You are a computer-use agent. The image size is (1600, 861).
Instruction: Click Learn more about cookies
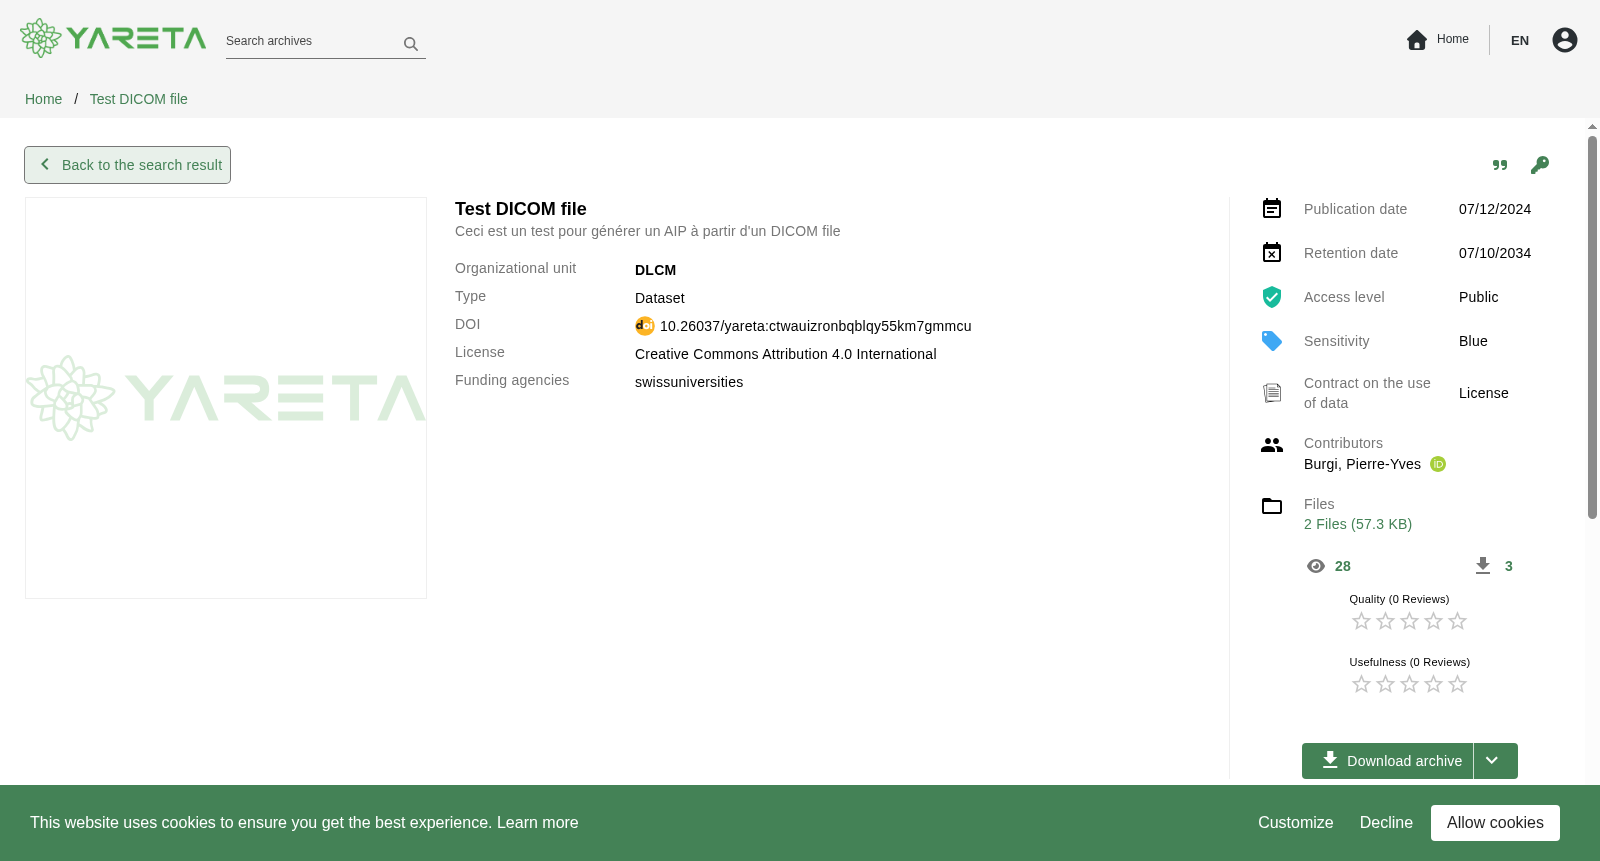[537, 823]
